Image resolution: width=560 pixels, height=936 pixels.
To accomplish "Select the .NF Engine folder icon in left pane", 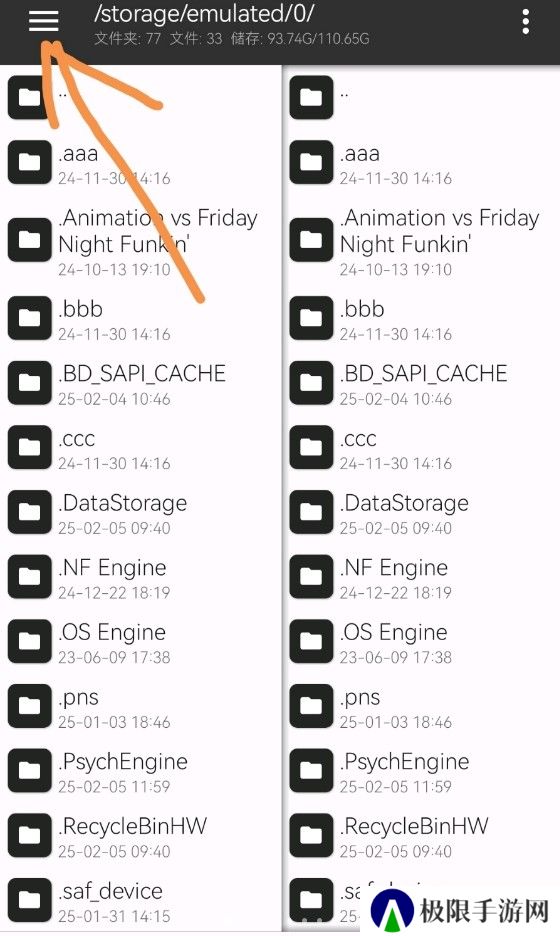I will coord(29,576).
